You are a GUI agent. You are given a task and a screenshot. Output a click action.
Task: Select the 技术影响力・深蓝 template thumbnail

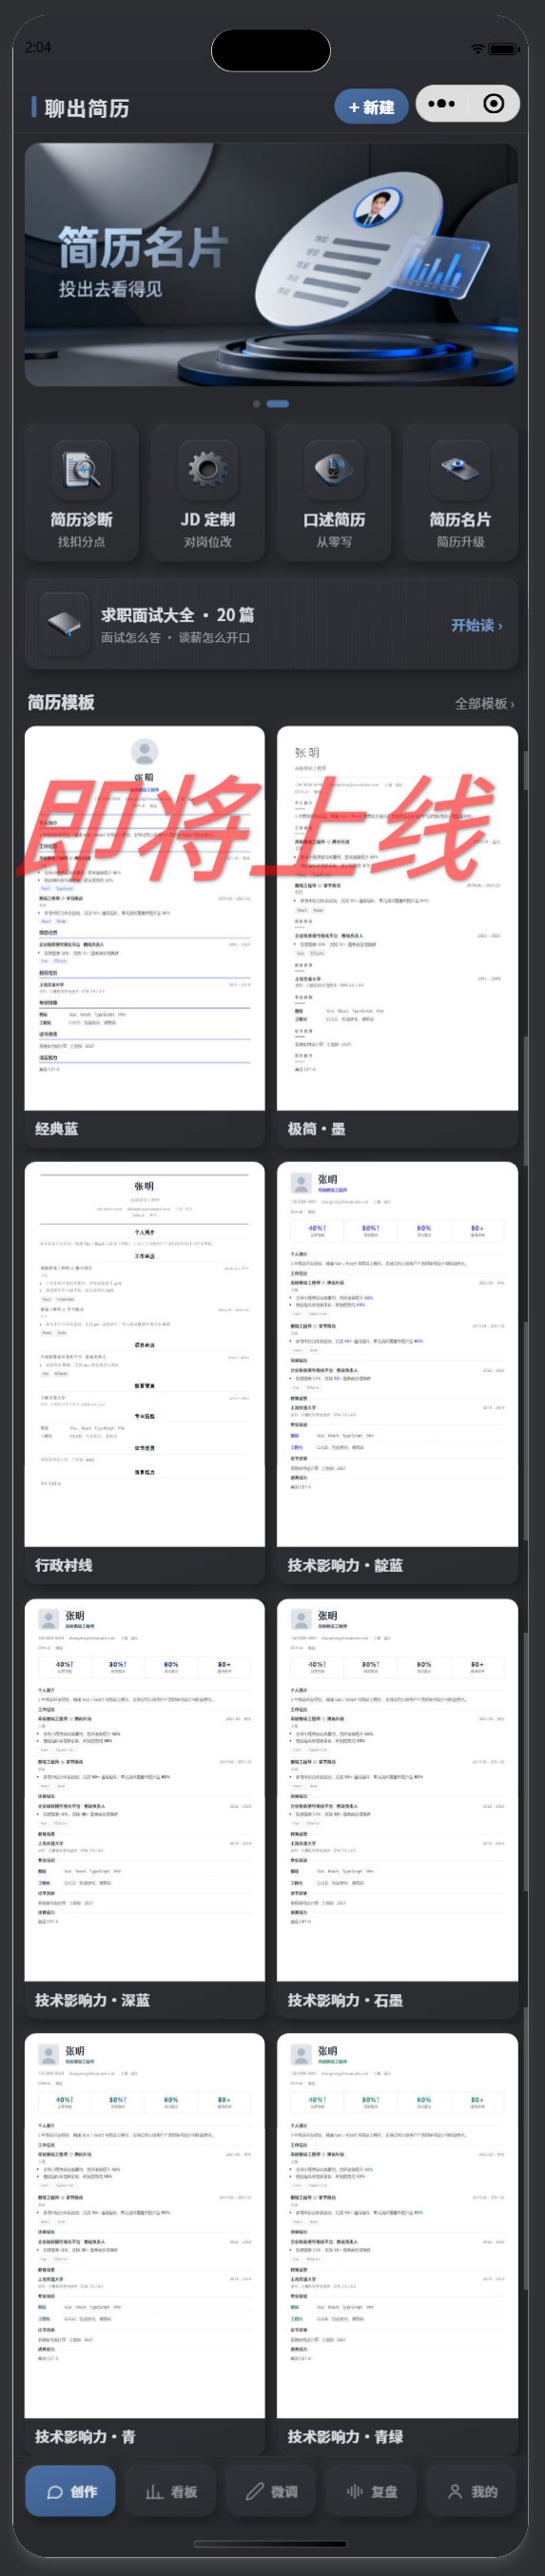tap(145, 1790)
